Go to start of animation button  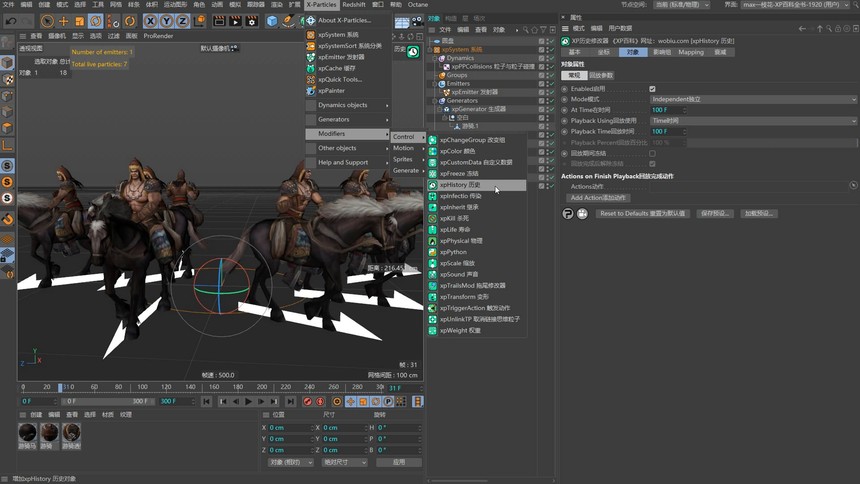tap(206, 402)
